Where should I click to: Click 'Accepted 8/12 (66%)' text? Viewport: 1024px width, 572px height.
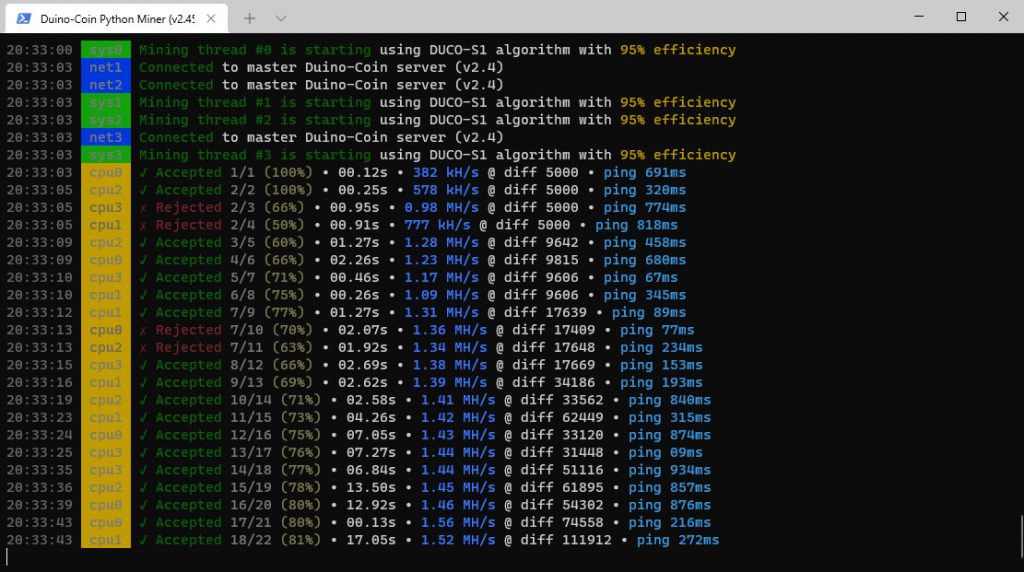pyautogui.click(x=234, y=365)
